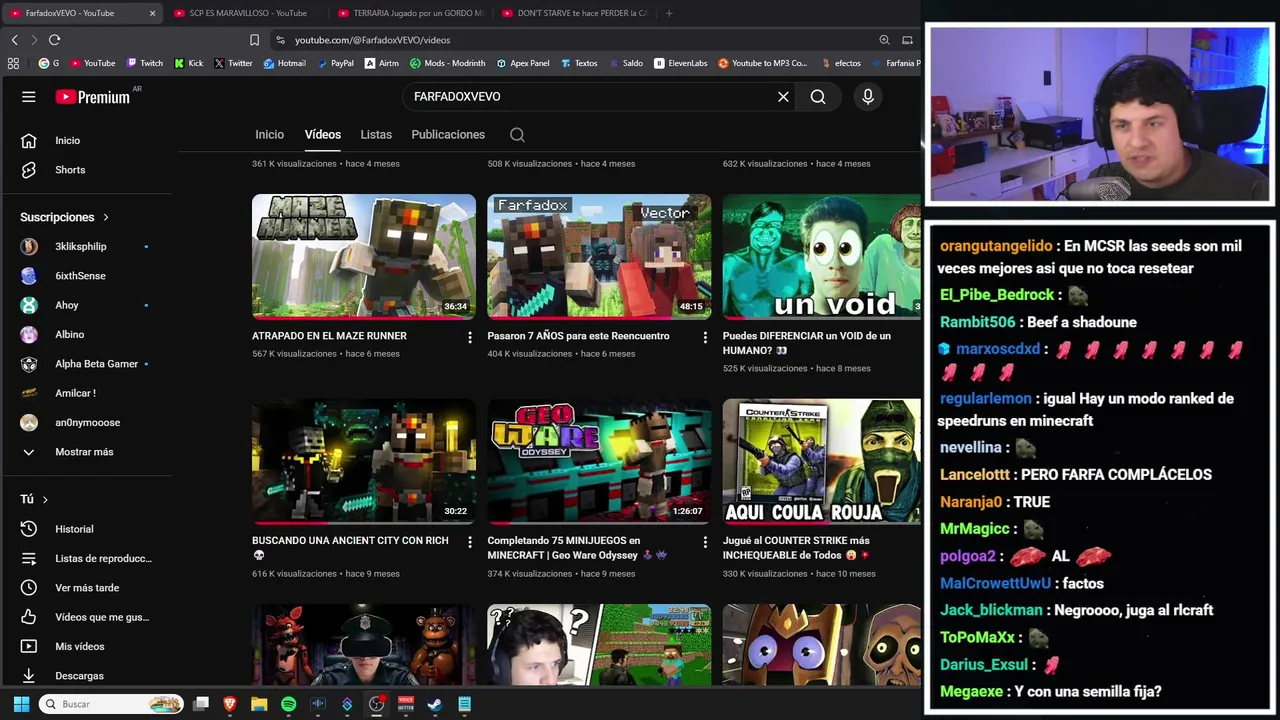Click the Windows taskbar Buscar search box
This screenshot has height=720, width=1280.
pos(111,704)
